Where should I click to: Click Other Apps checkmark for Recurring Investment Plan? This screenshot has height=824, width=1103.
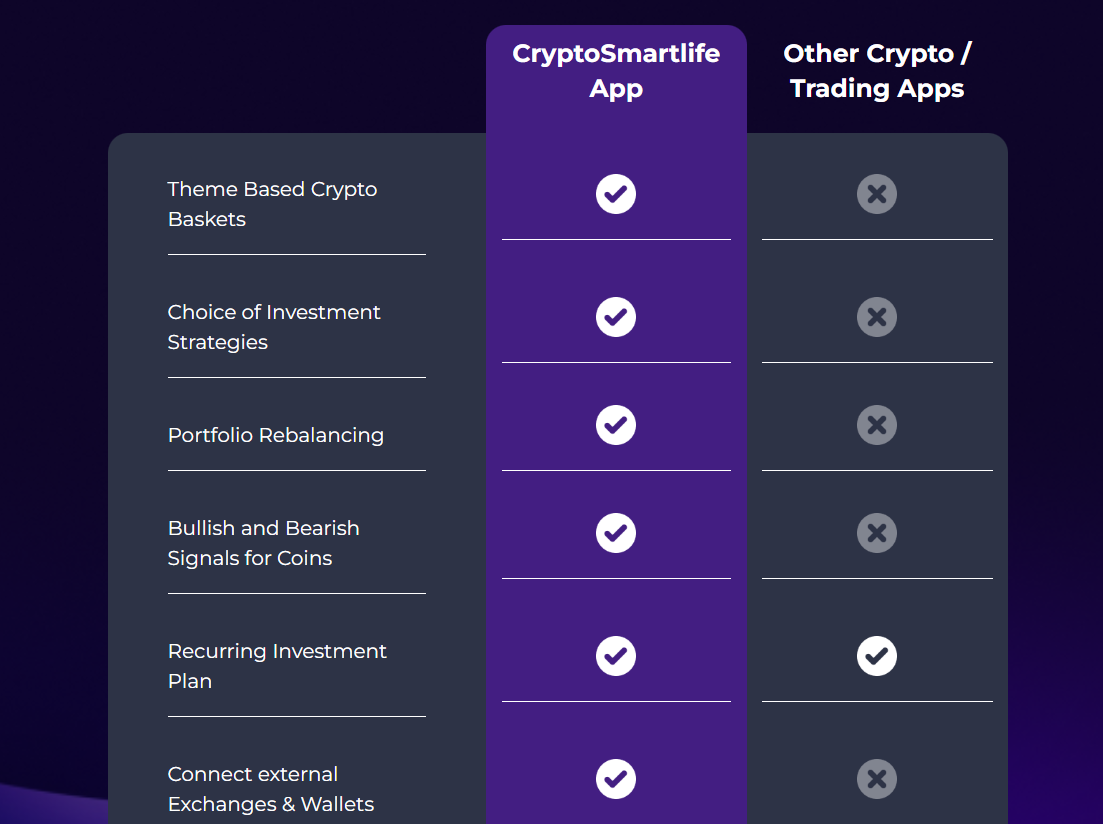point(877,656)
